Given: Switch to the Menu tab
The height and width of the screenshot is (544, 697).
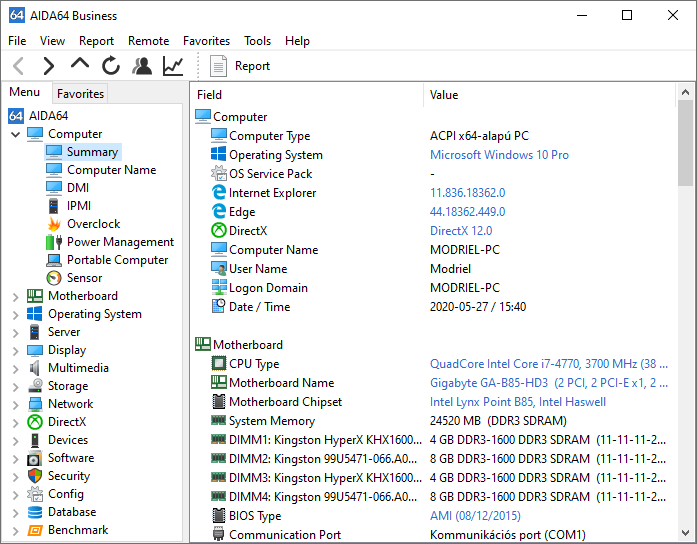Looking at the screenshot, I should tap(24, 92).
